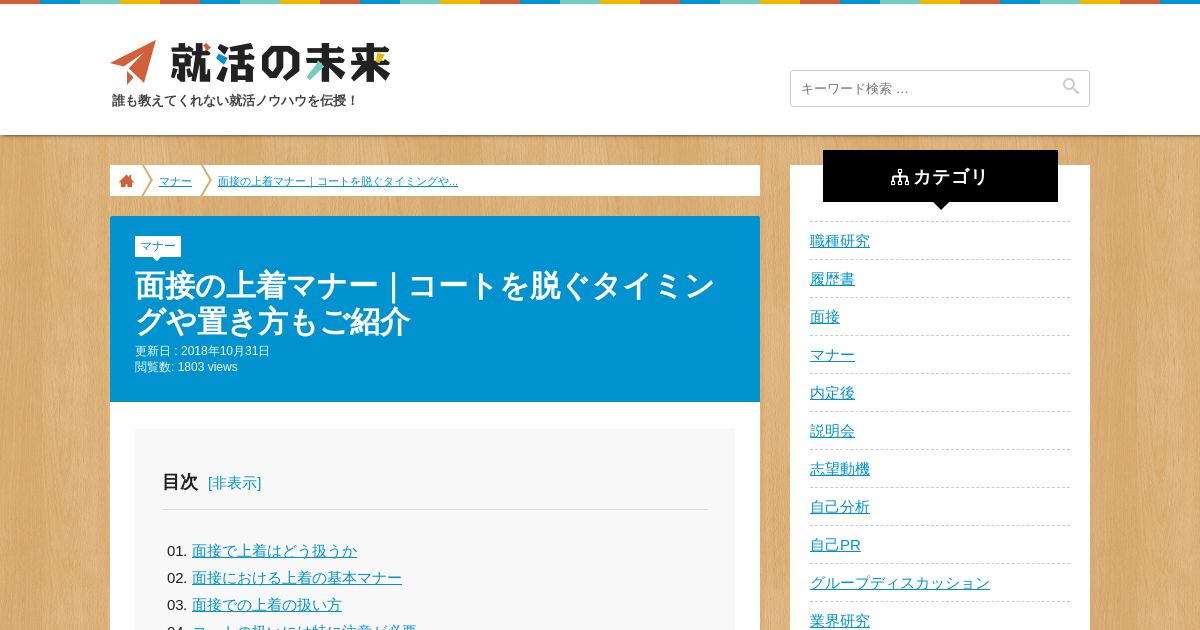Screen dimensions: 1200x630
Task: Click the 目次 heading
Action: (180, 482)
